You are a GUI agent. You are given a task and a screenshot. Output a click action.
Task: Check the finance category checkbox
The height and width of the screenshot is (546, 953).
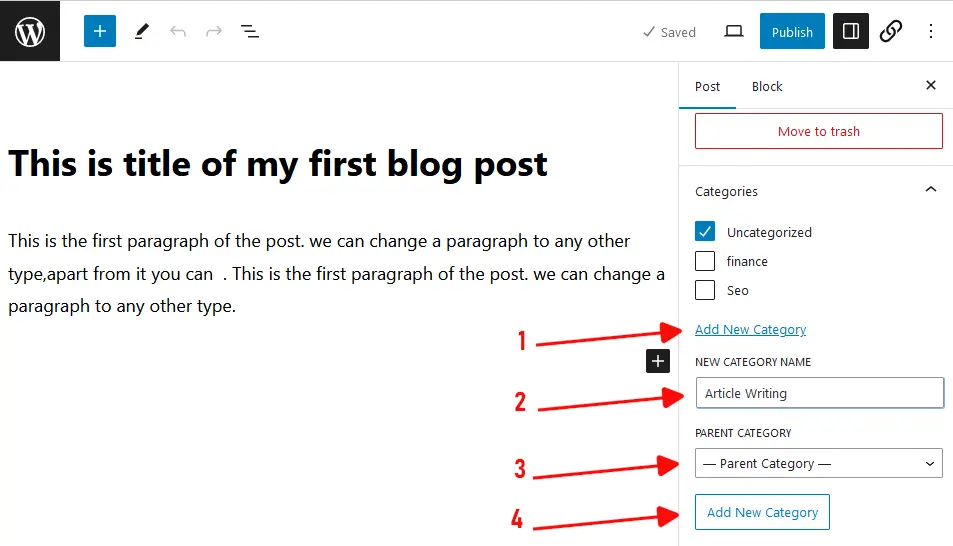(705, 261)
